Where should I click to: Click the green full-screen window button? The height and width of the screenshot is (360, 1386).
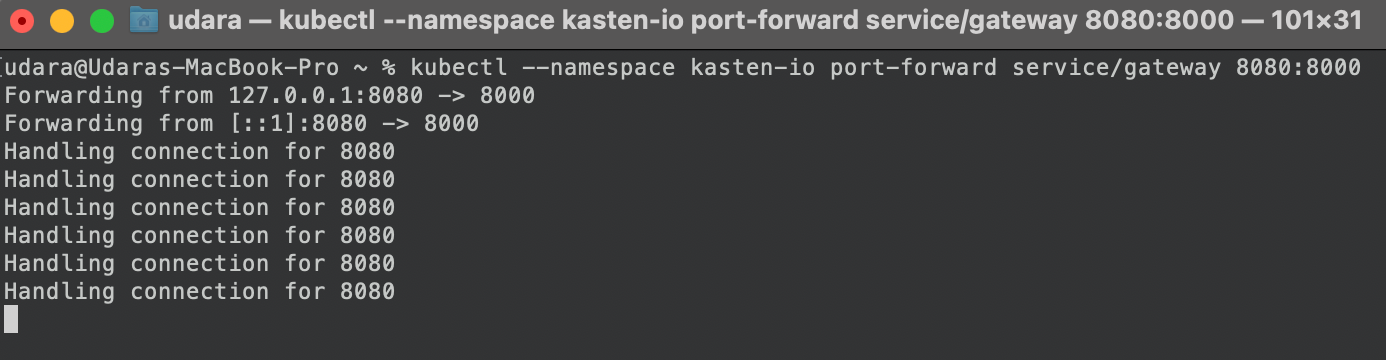102,20
